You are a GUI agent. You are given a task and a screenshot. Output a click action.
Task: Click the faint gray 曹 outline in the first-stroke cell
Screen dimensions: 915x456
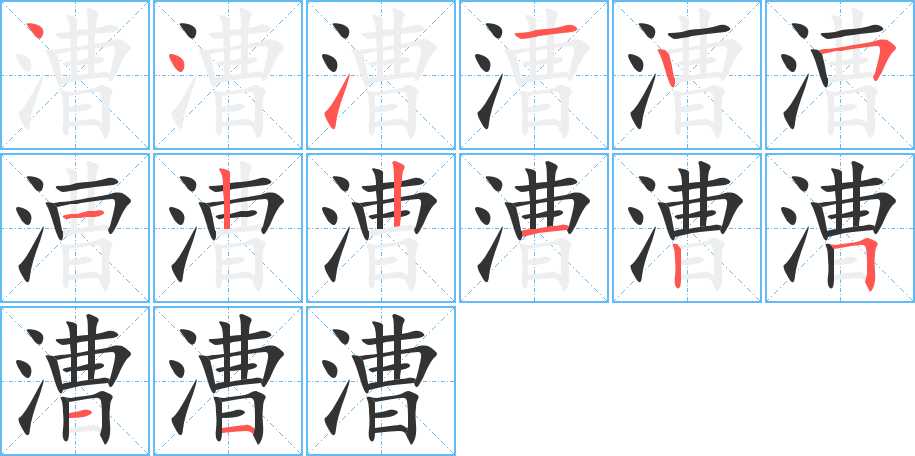[88, 73]
